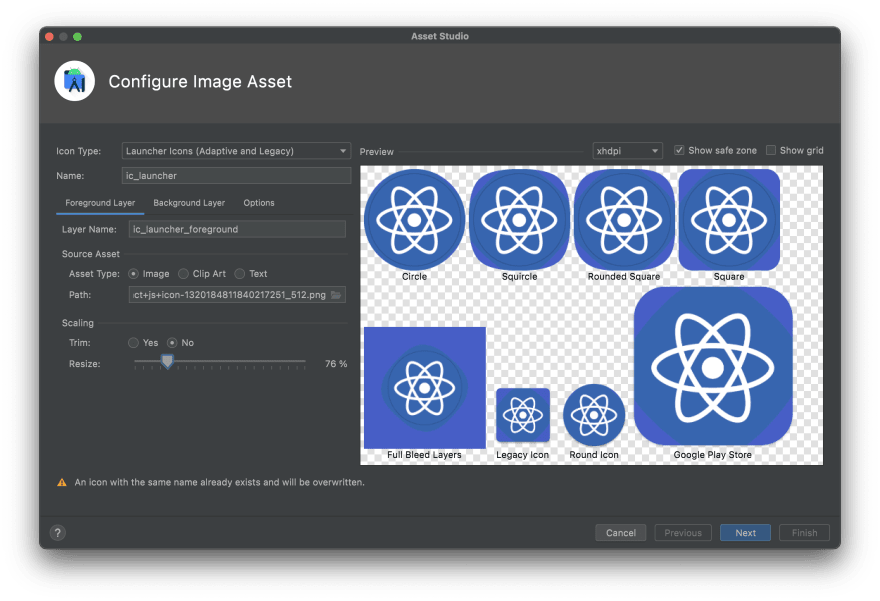Select the Legacy Icon preview
Viewport: 880px width, 601px height.
(522, 415)
